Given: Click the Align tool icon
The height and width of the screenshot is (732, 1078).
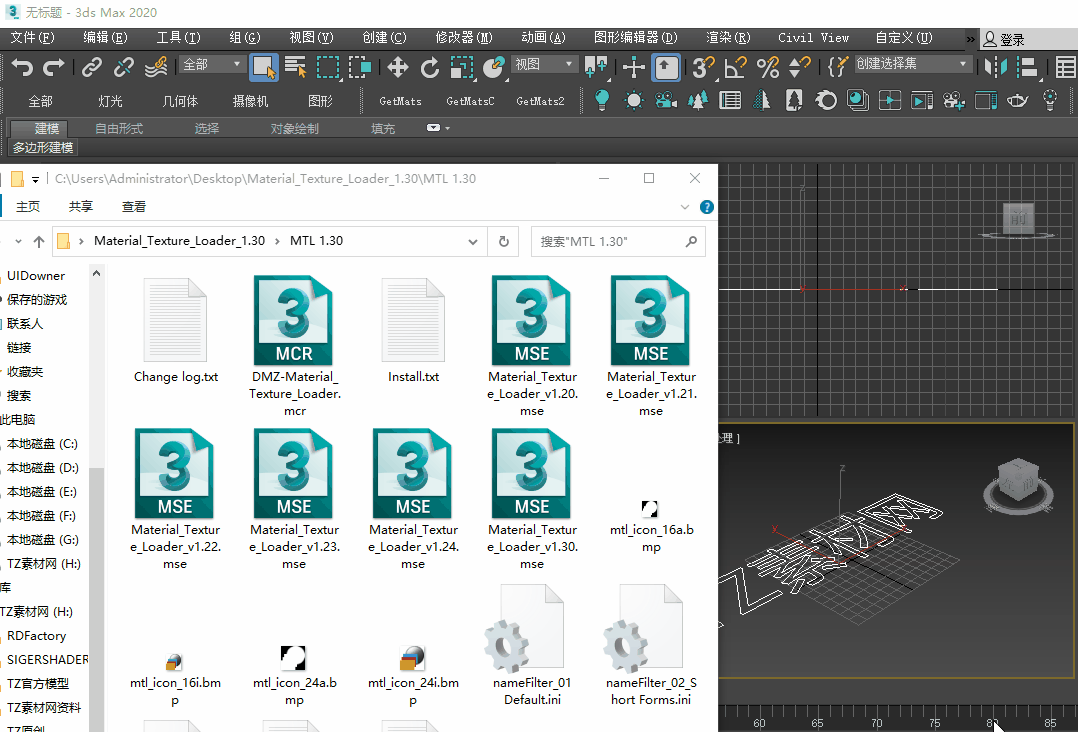Looking at the screenshot, I should 1027,67.
